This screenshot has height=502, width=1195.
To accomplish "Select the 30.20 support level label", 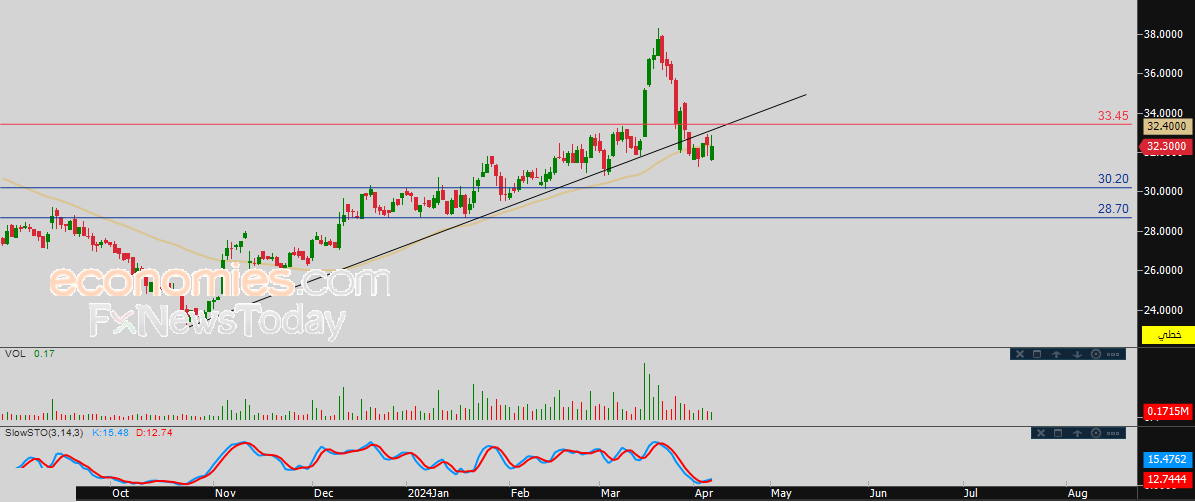I will (1113, 179).
